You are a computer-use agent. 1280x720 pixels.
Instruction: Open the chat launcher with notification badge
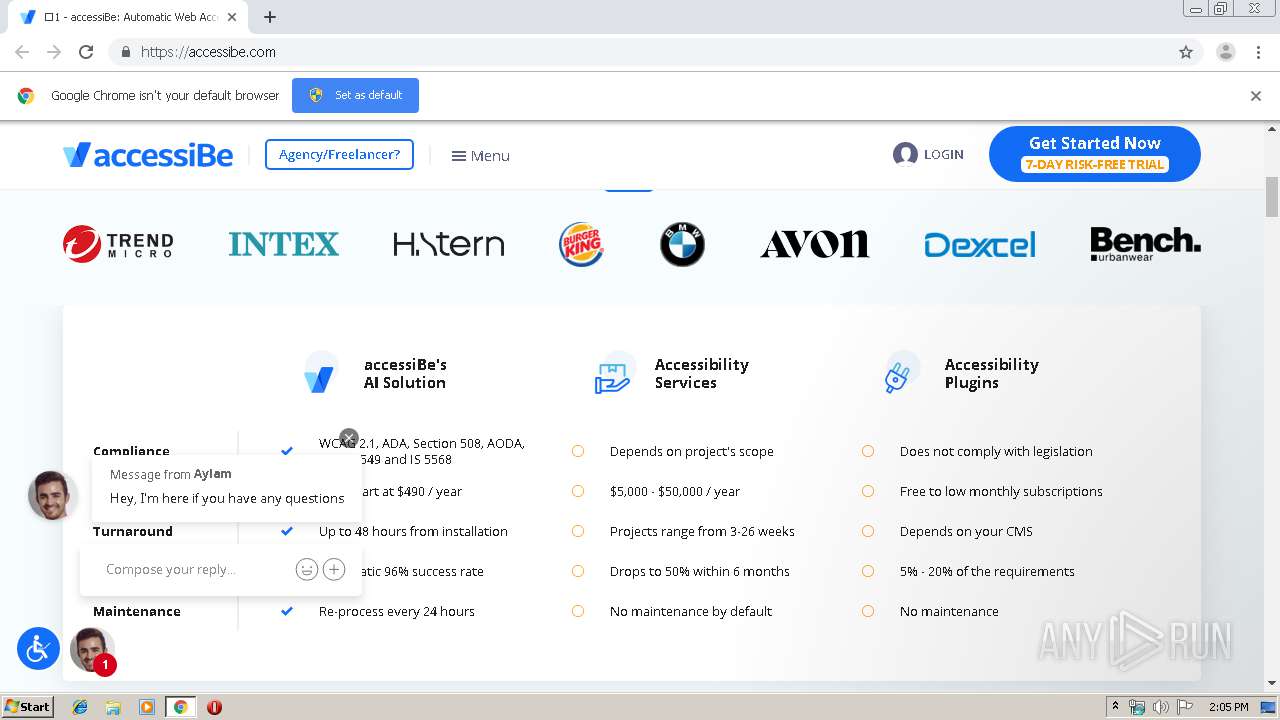(x=92, y=650)
